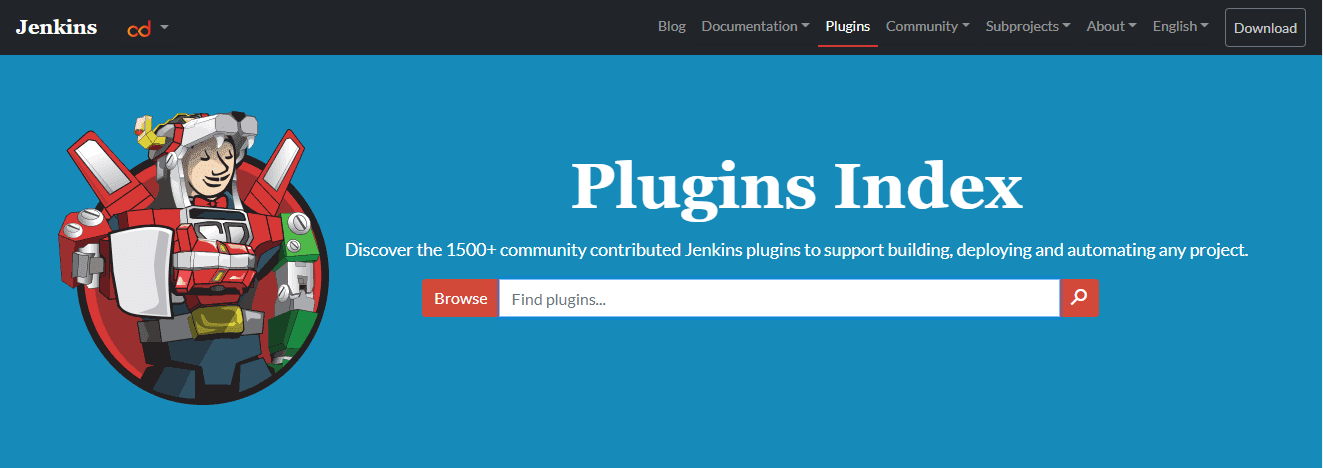Focus the Find plugins search field
Image resolution: width=1323 pixels, height=468 pixels.
click(x=778, y=298)
